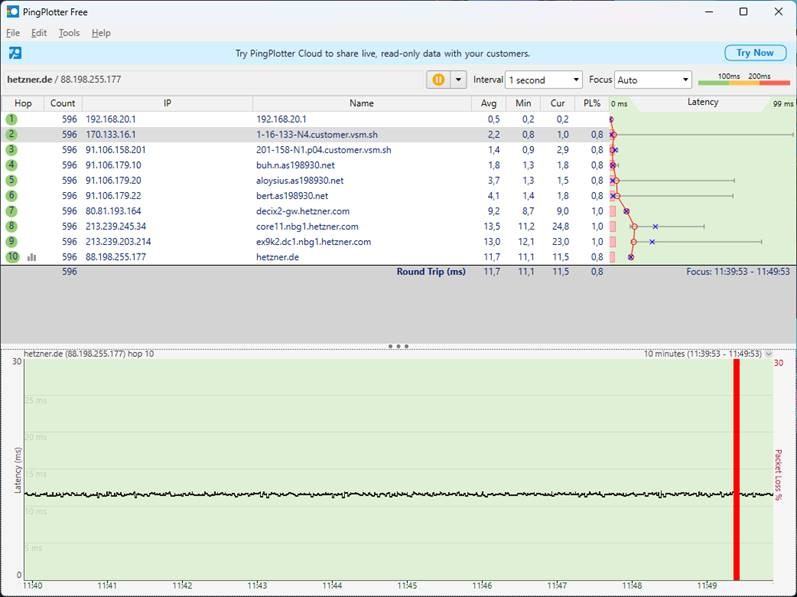
Task: Toggle the timeline graph icon for hop 10
Action: pos(32,257)
